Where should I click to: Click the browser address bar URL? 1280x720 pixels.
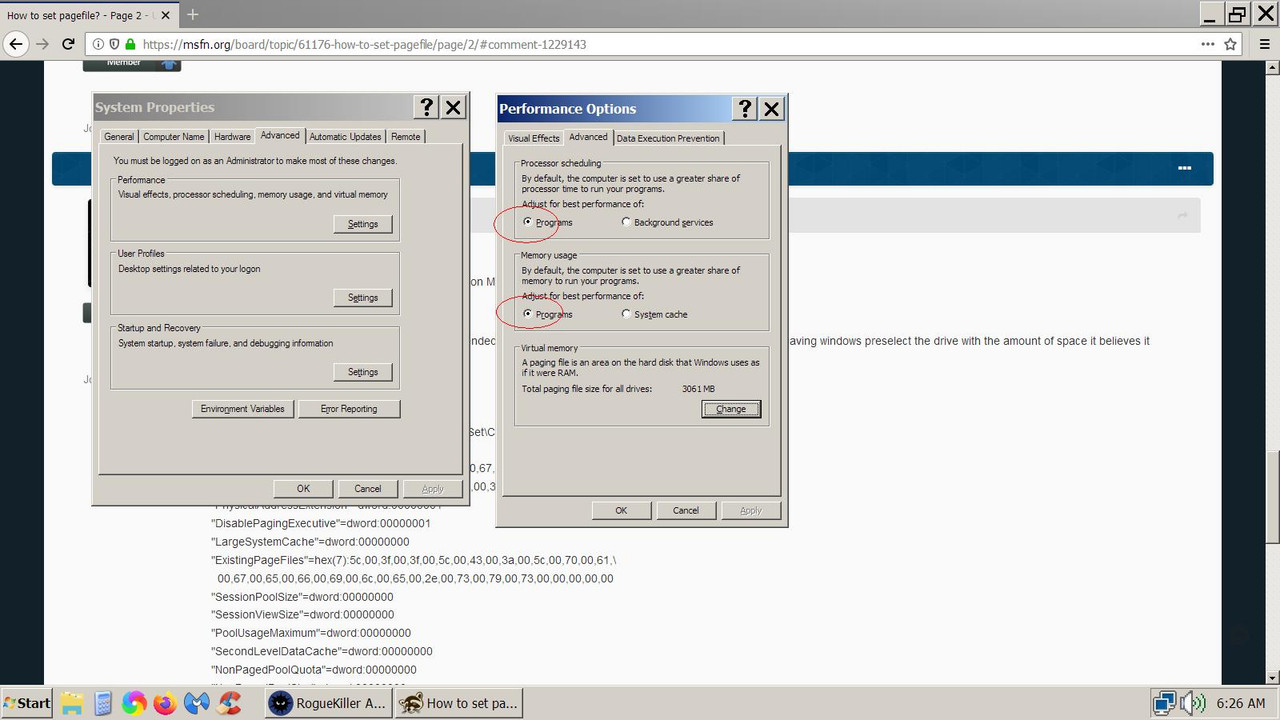point(364,44)
